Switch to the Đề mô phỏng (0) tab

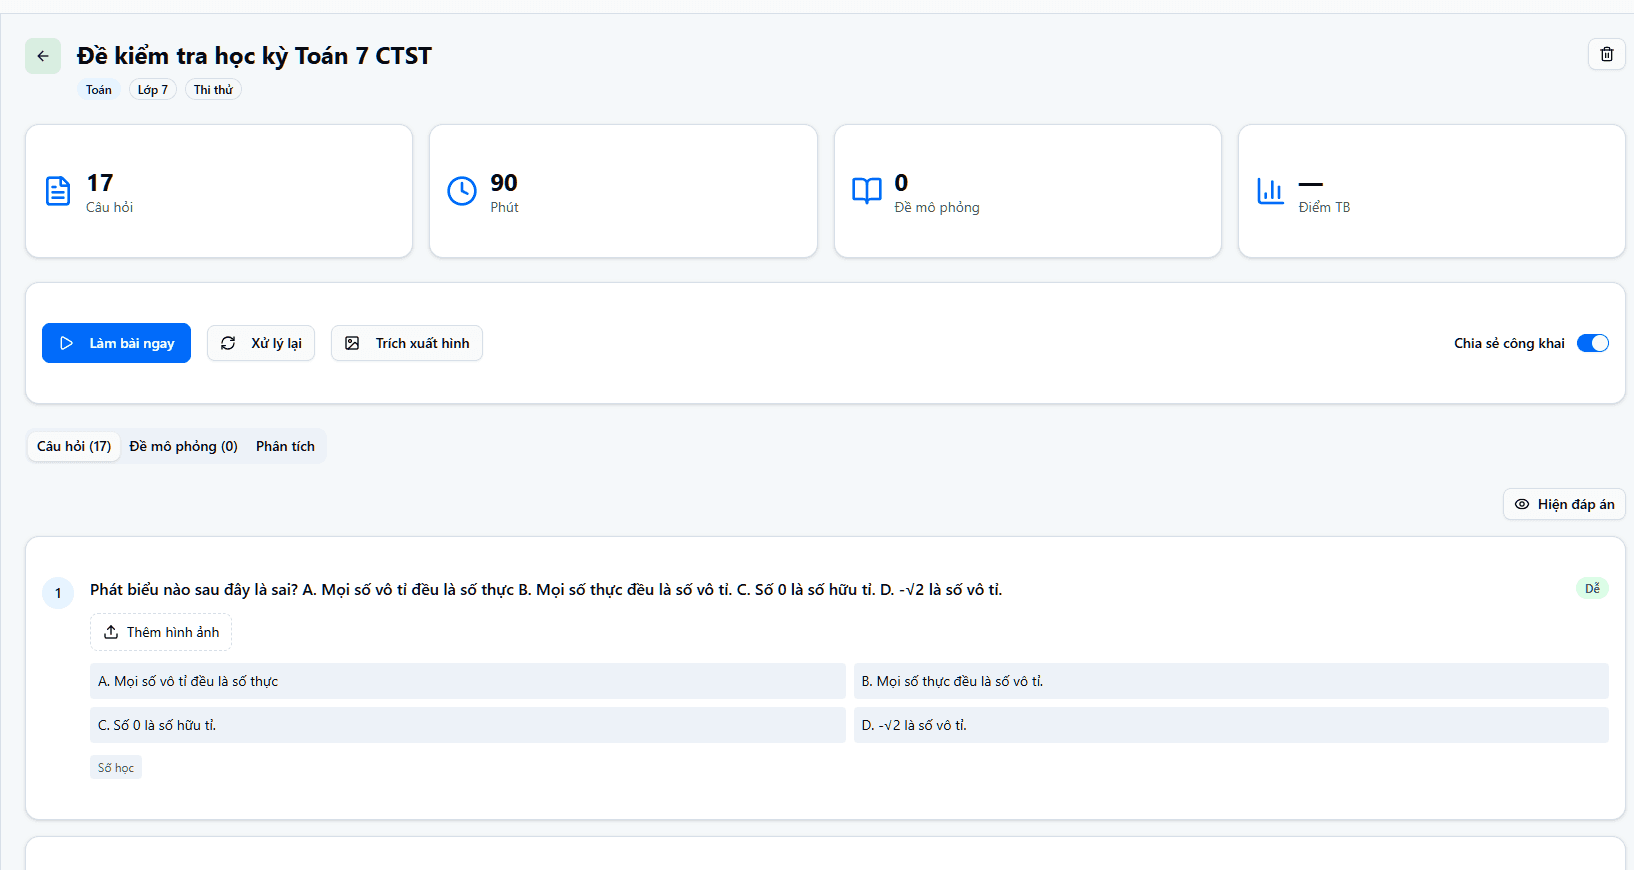183,446
